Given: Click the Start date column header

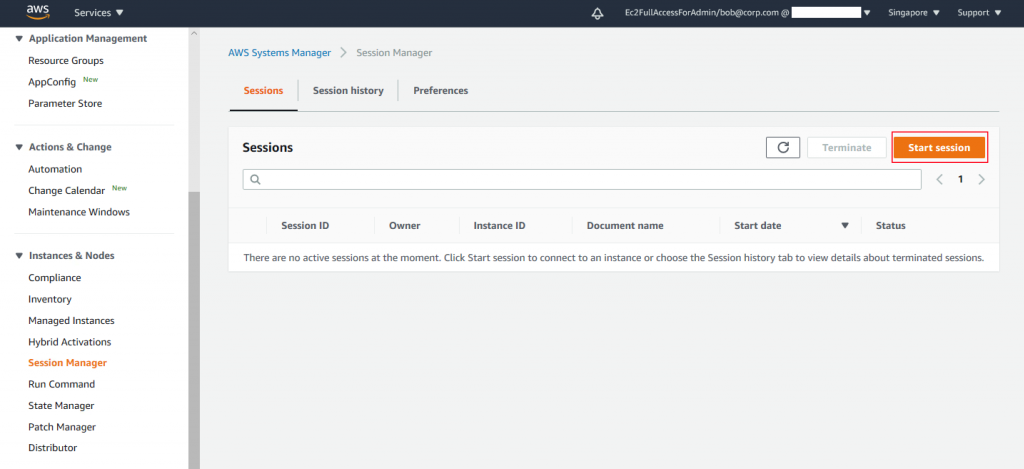Looking at the screenshot, I should click(758, 226).
